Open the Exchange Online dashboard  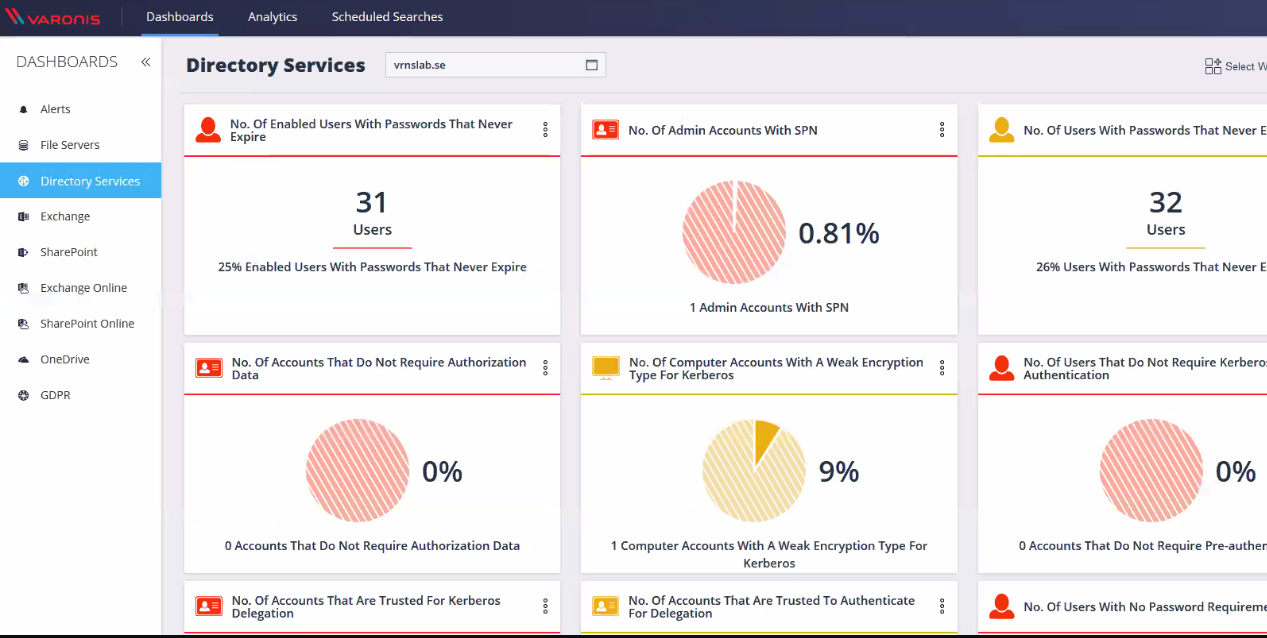click(x=80, y=288)
